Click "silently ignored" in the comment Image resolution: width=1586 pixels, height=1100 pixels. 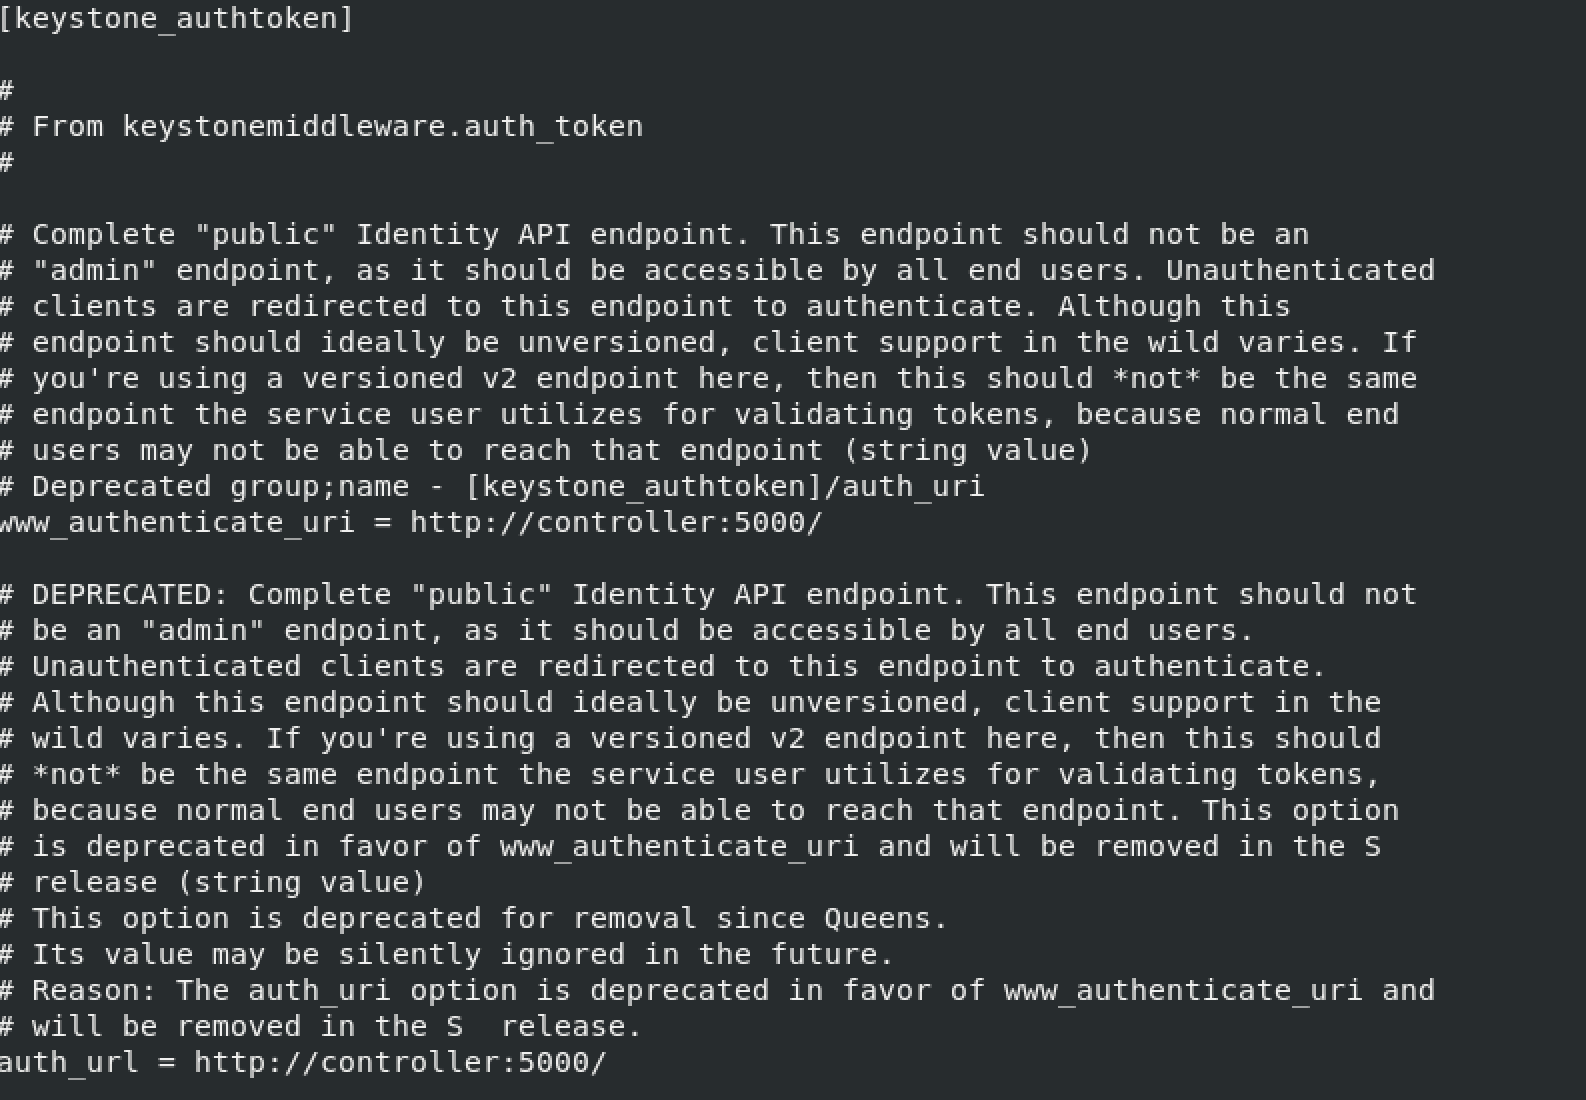point(481,954)
